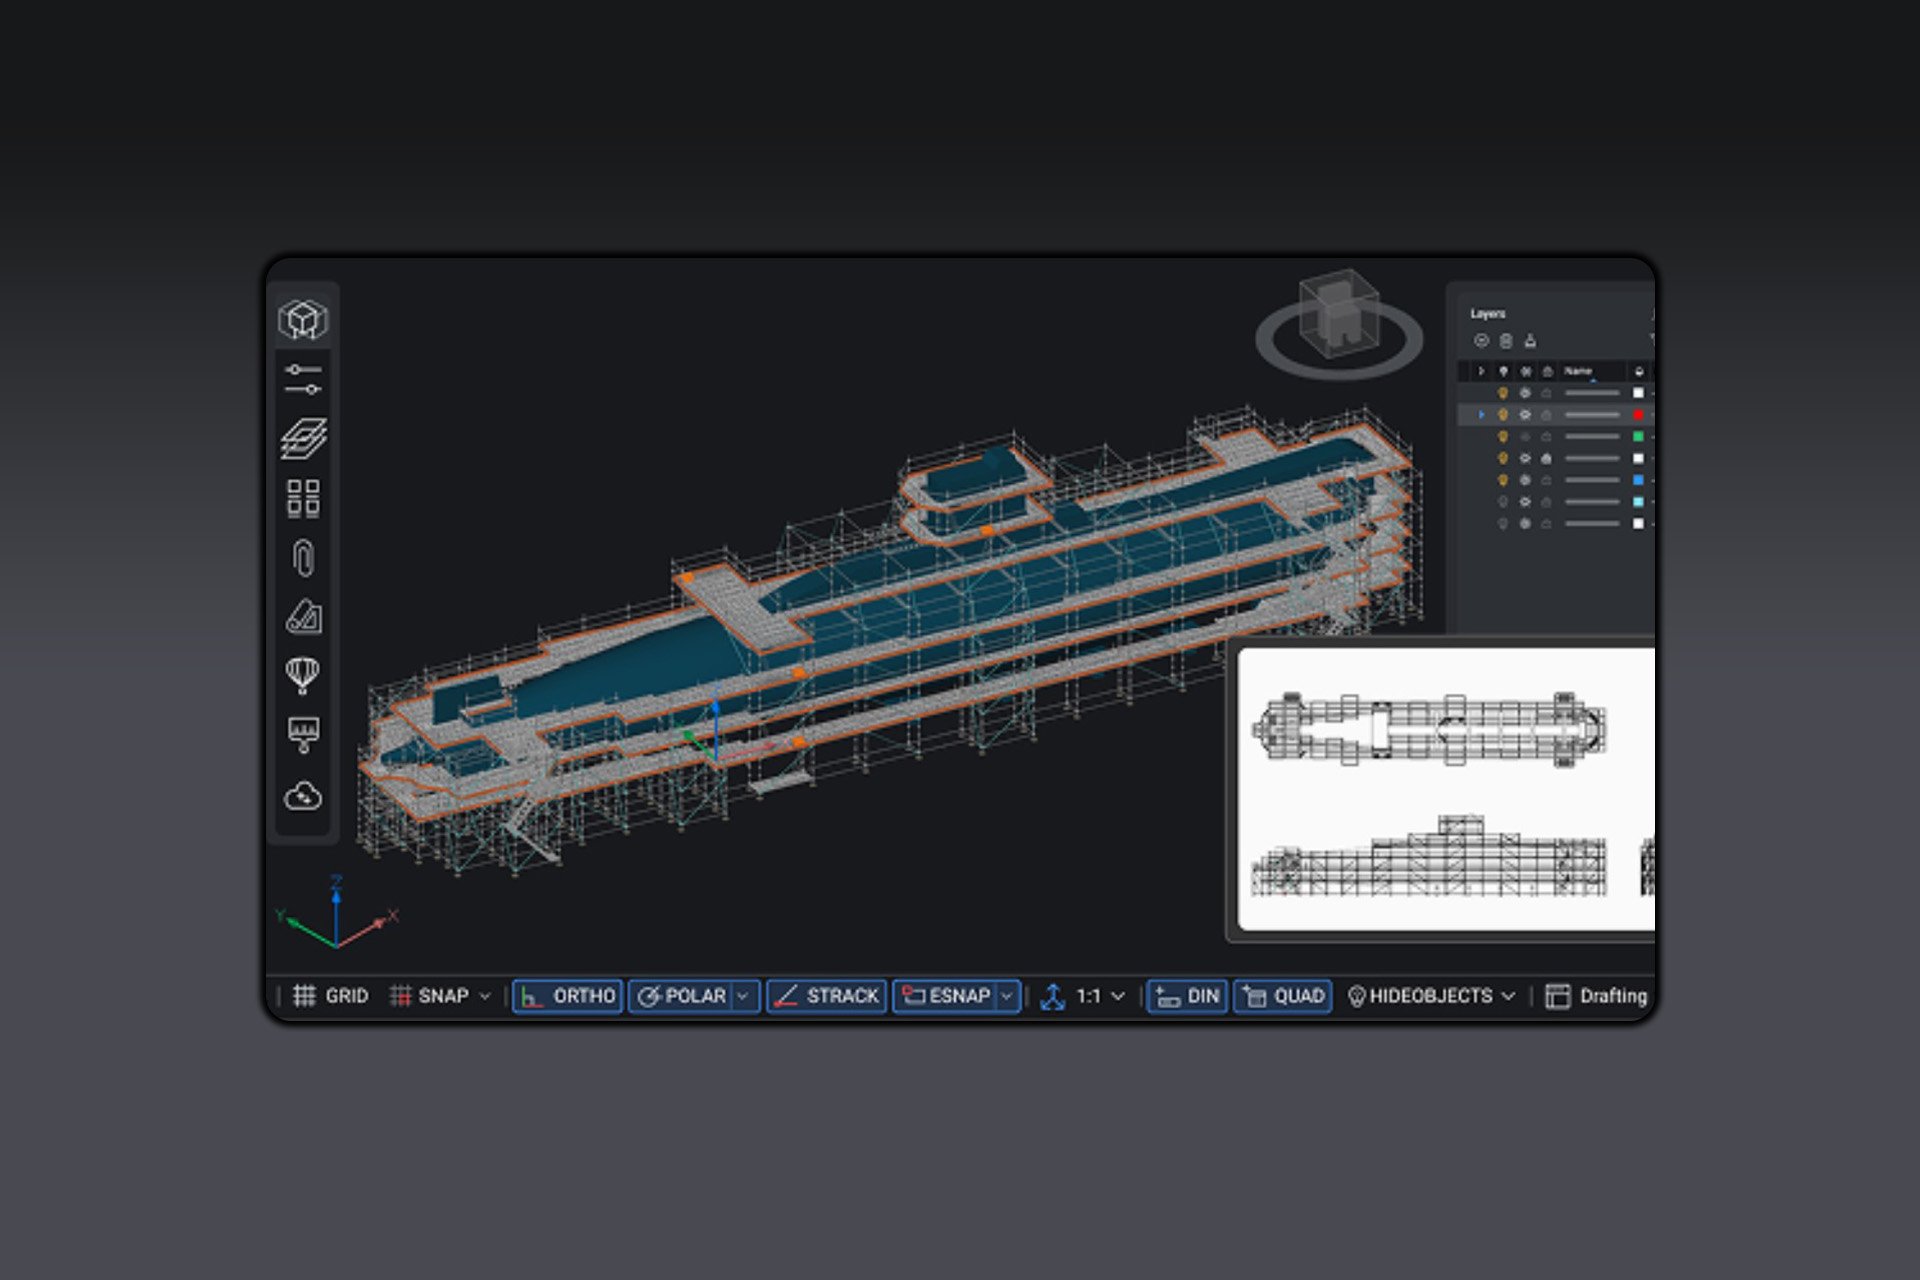This screenshot has height=1280, width=1920.
Task: Open the SNAP settings dropdown arrow
Action: 487,996
